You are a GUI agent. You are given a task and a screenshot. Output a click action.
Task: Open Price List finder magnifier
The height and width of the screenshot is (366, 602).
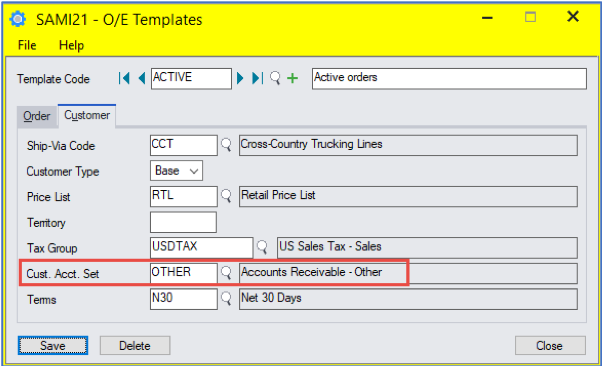click(x=226, y=196)
